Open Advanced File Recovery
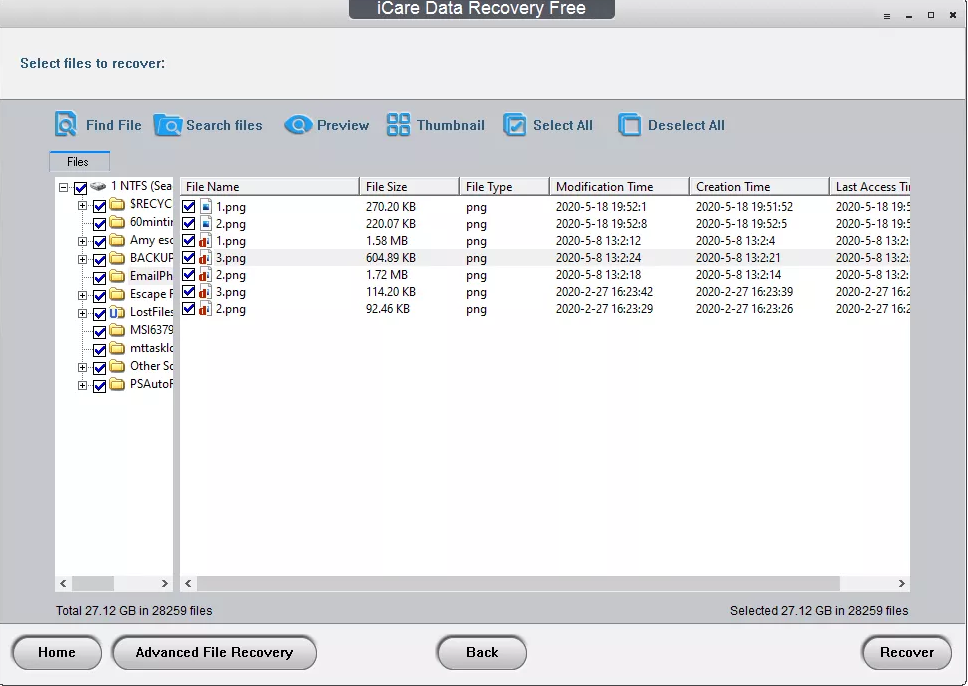 click(214, 652)
